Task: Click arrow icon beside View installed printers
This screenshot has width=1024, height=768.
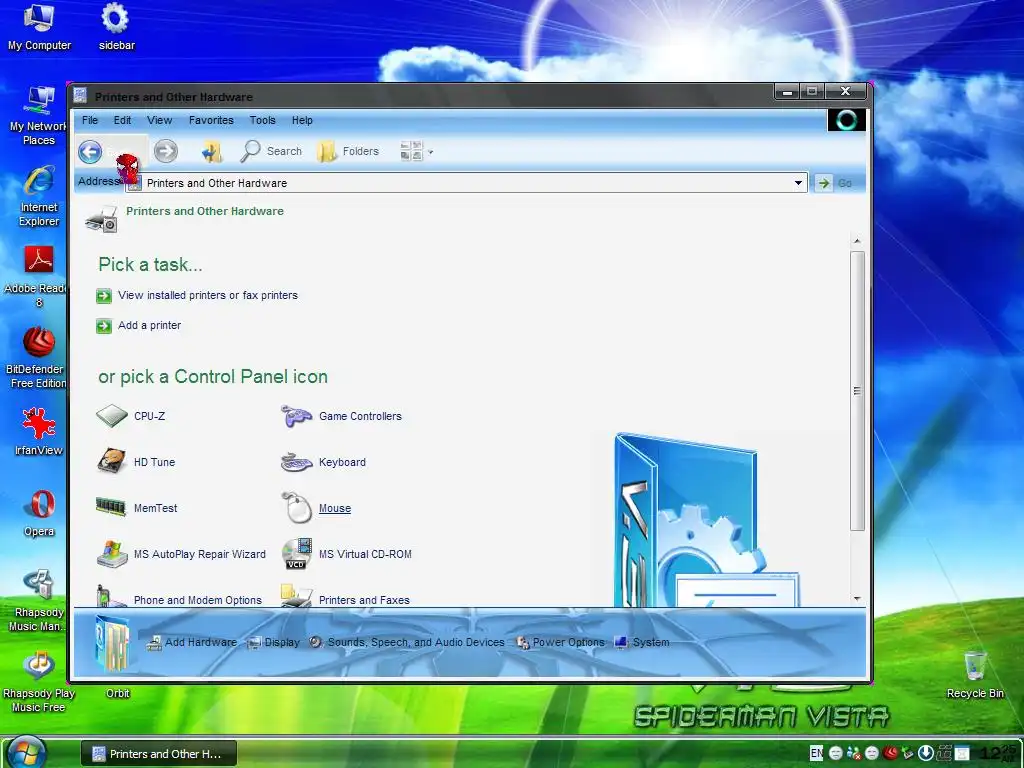Action: tap(104, 296)
